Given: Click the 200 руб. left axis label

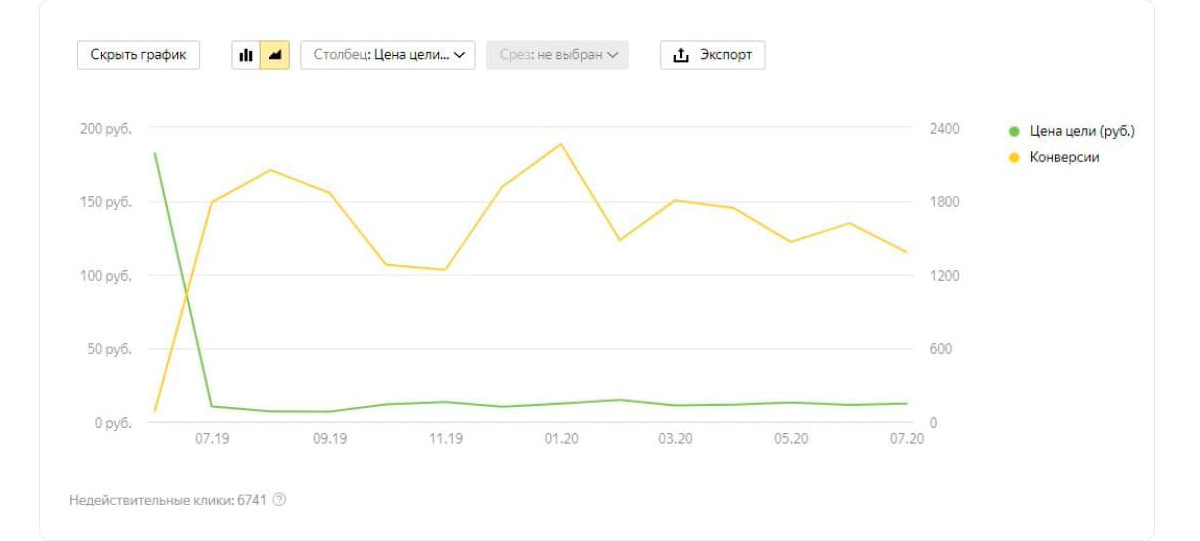Looking at the screenshot, I should coord(106,129).
